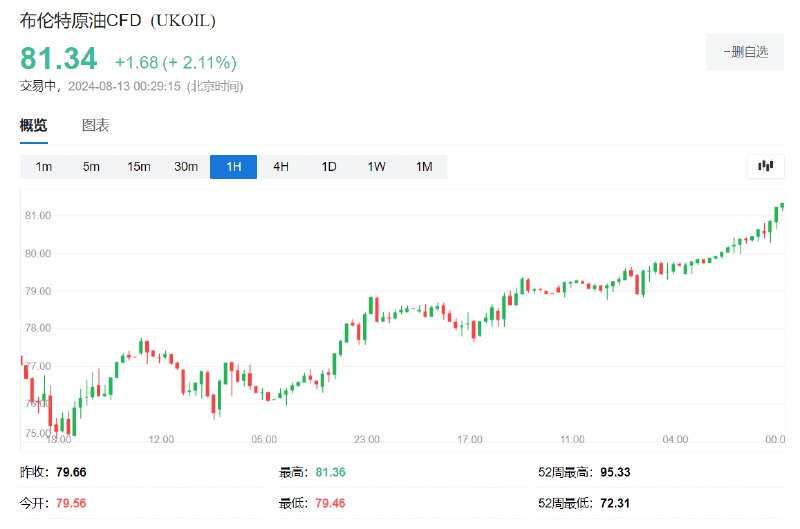Click the 昨收 value 79.66
The height and width of the screenshot is (529, 800).
[x=71, y=472]
